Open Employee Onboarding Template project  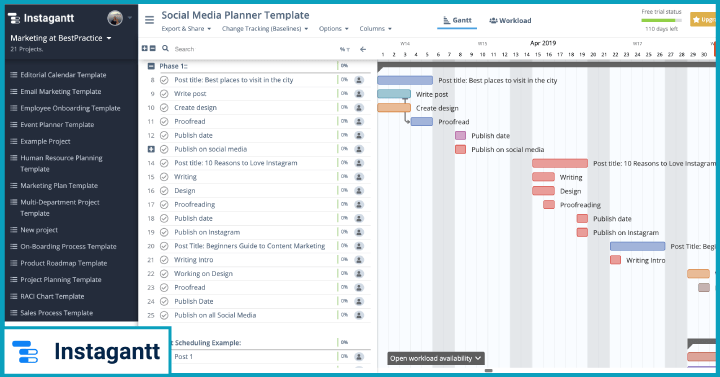click(70, 108)
